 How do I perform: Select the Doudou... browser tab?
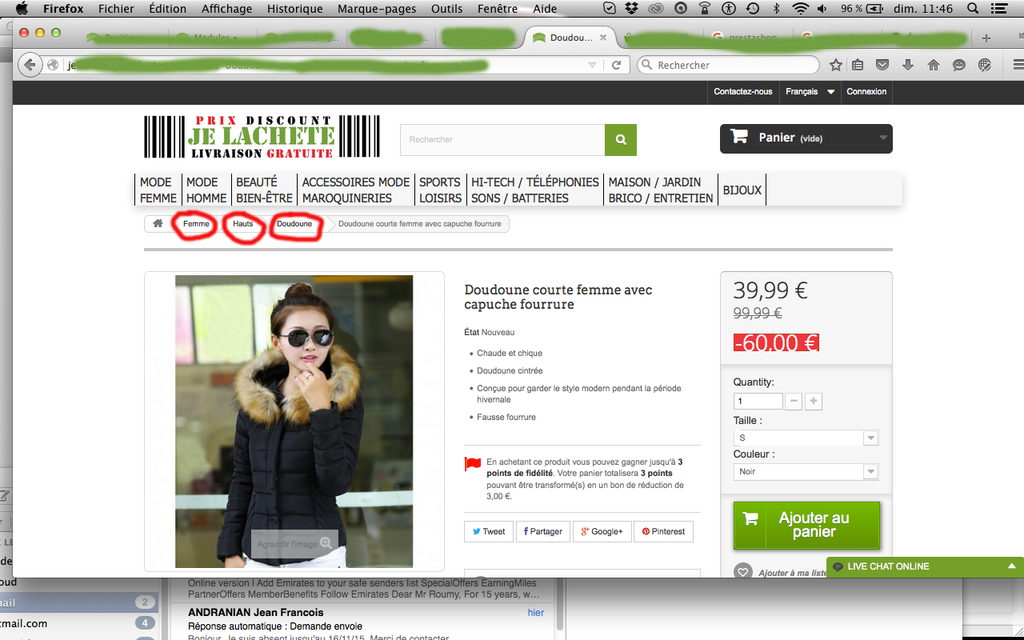point(570,38)
